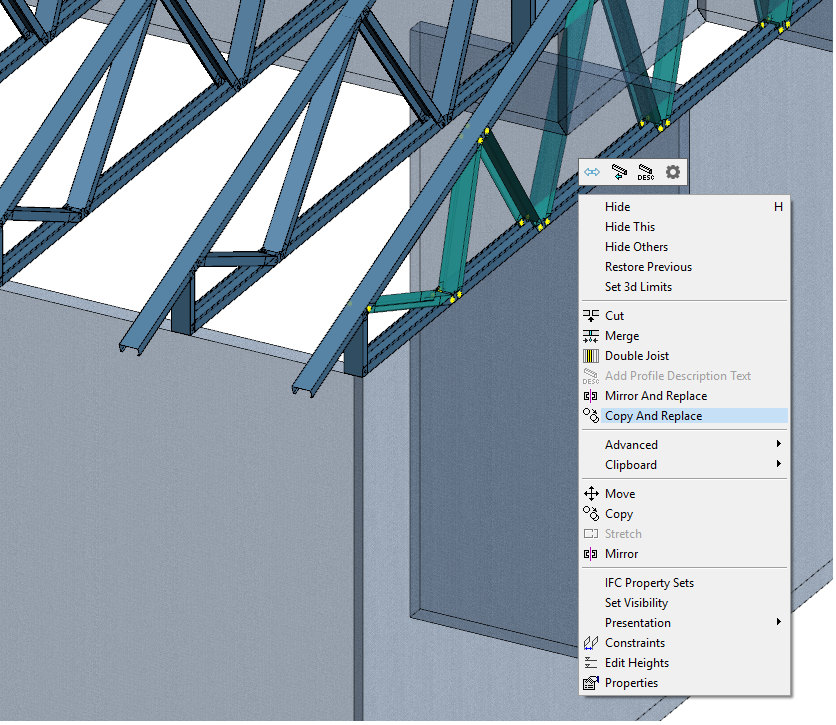
Task: Click the DESC profile description toolbar icon
Action: point(646,172)
